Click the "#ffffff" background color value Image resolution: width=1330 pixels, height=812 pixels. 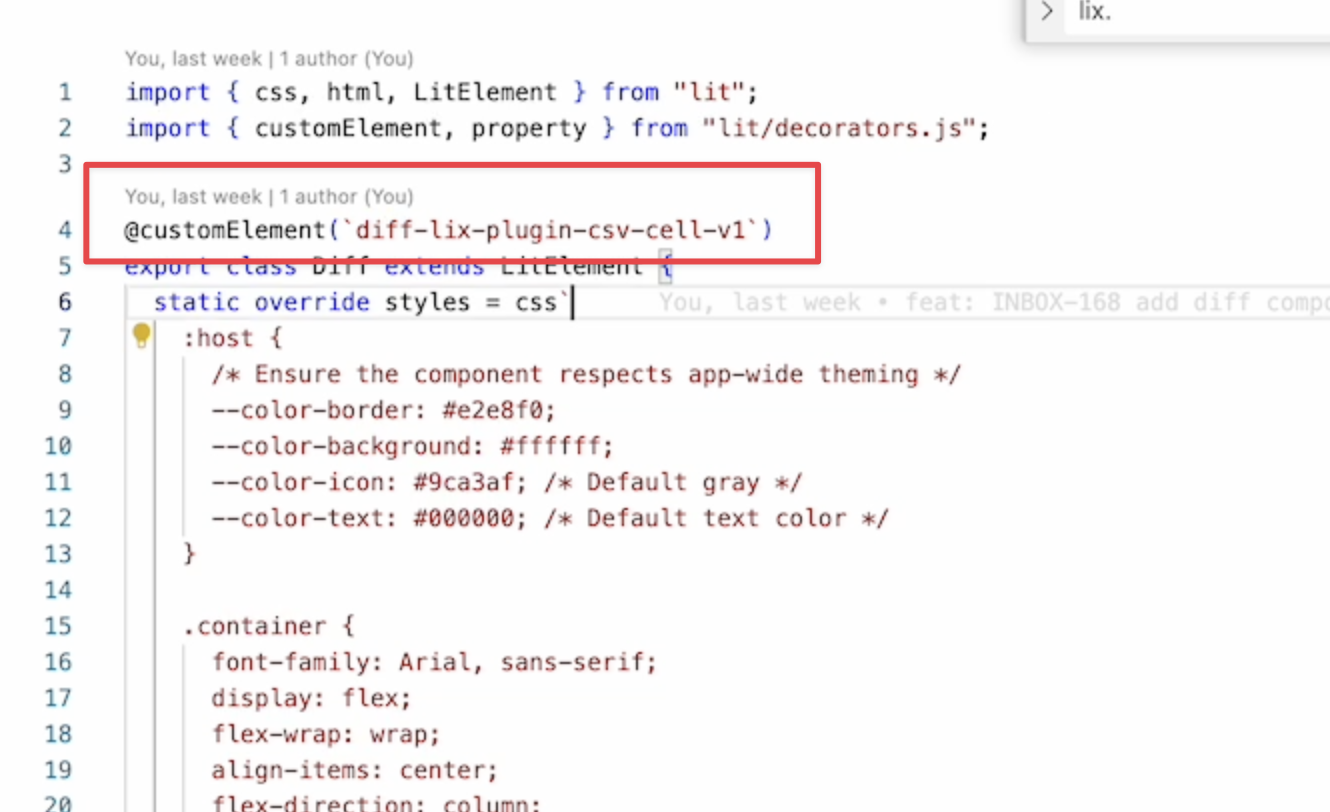pos(550,446)
